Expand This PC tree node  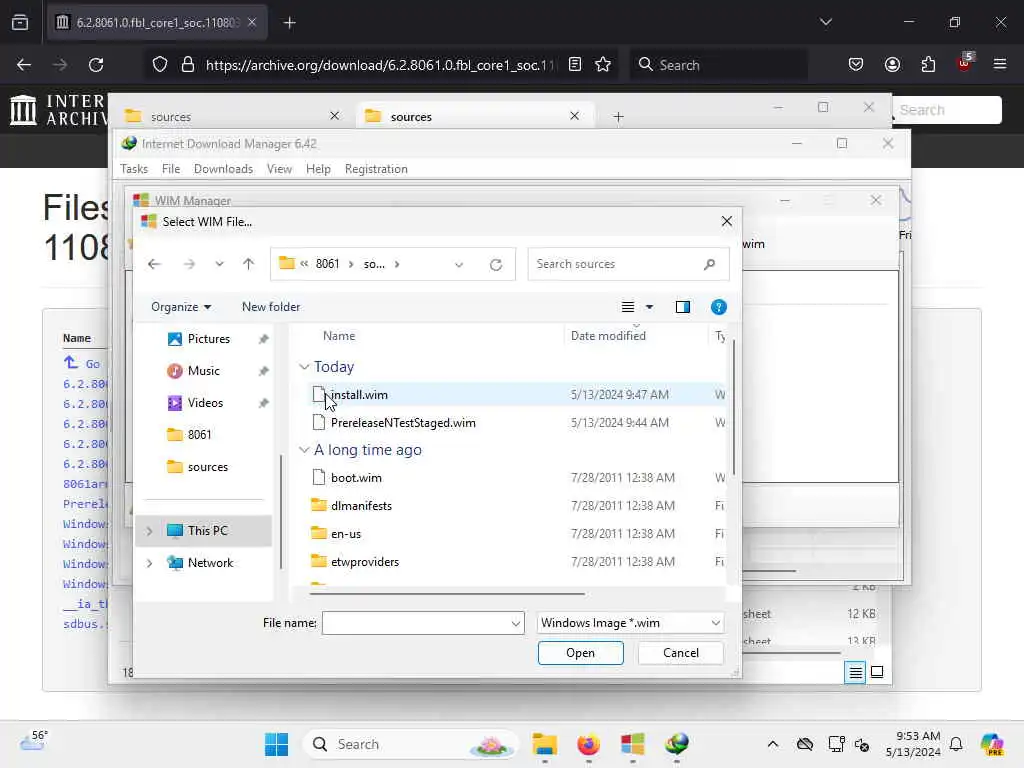click(x=150, y=531)
